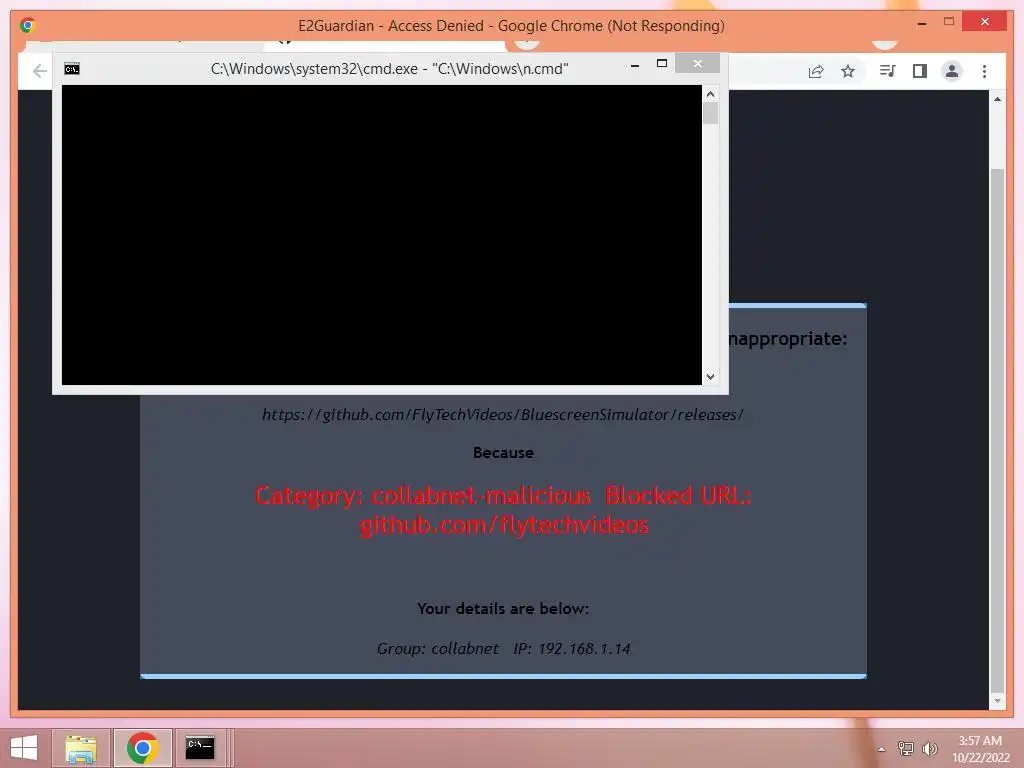Switch to Chrome on the taskbar
The width and height of the screenshot is (1024, 768).
tap(143, 748)
